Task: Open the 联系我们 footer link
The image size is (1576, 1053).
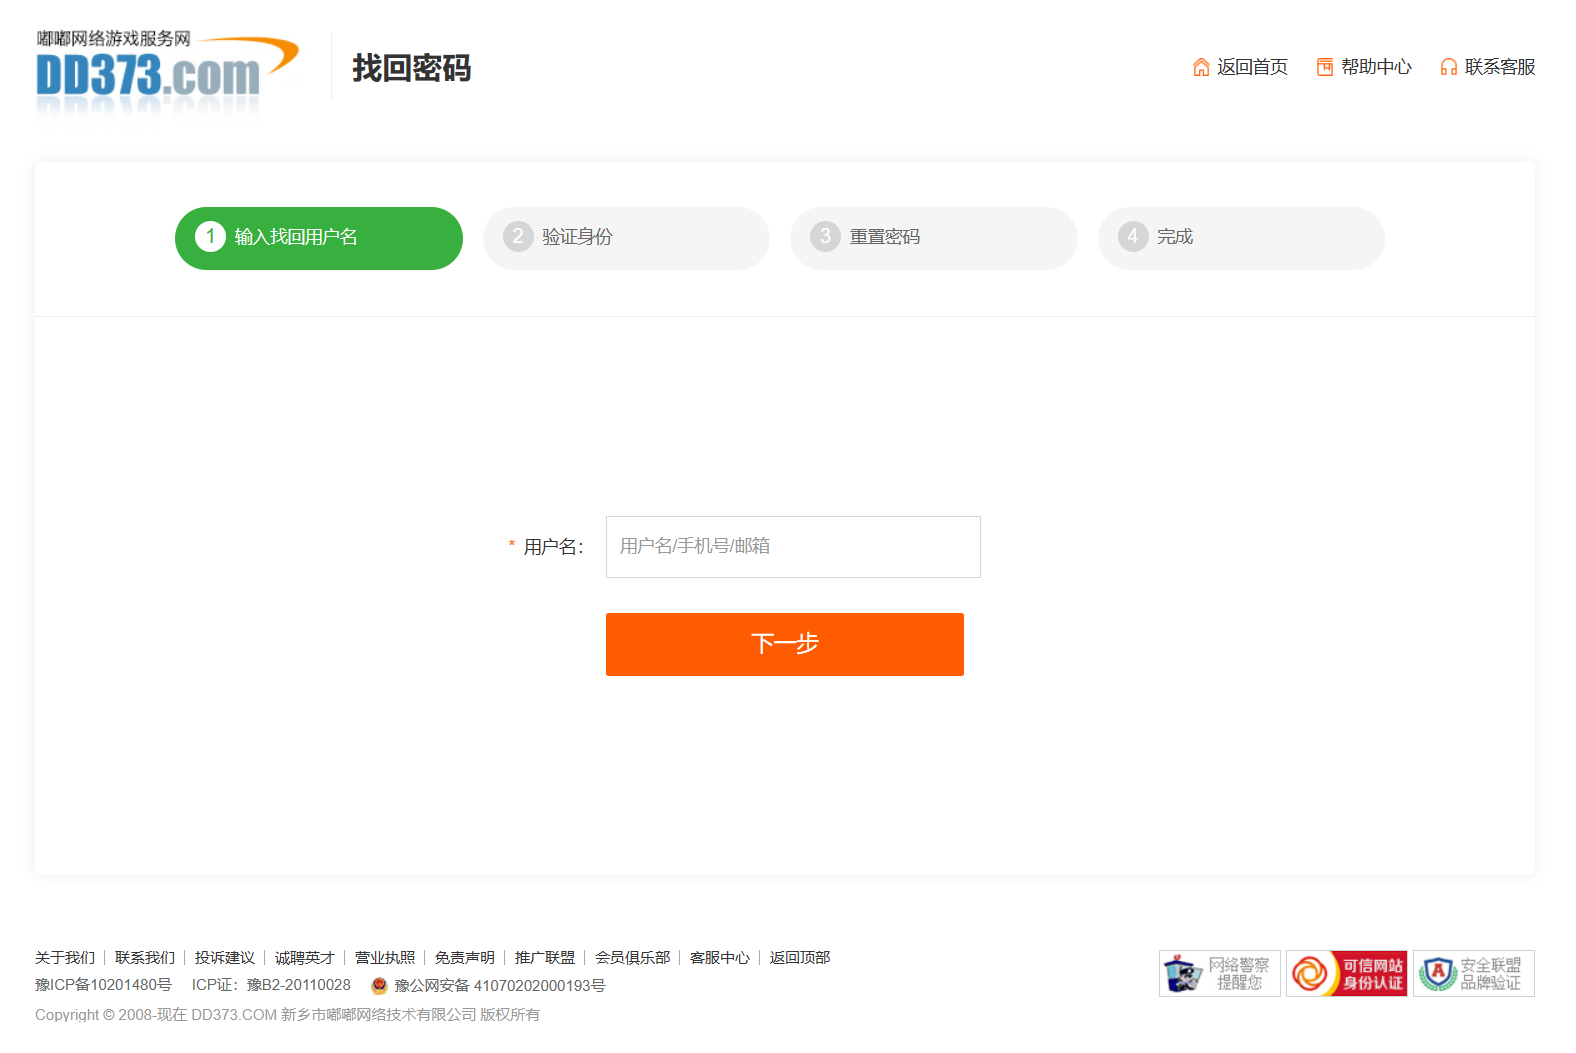Action: click(x=145, y=958)
